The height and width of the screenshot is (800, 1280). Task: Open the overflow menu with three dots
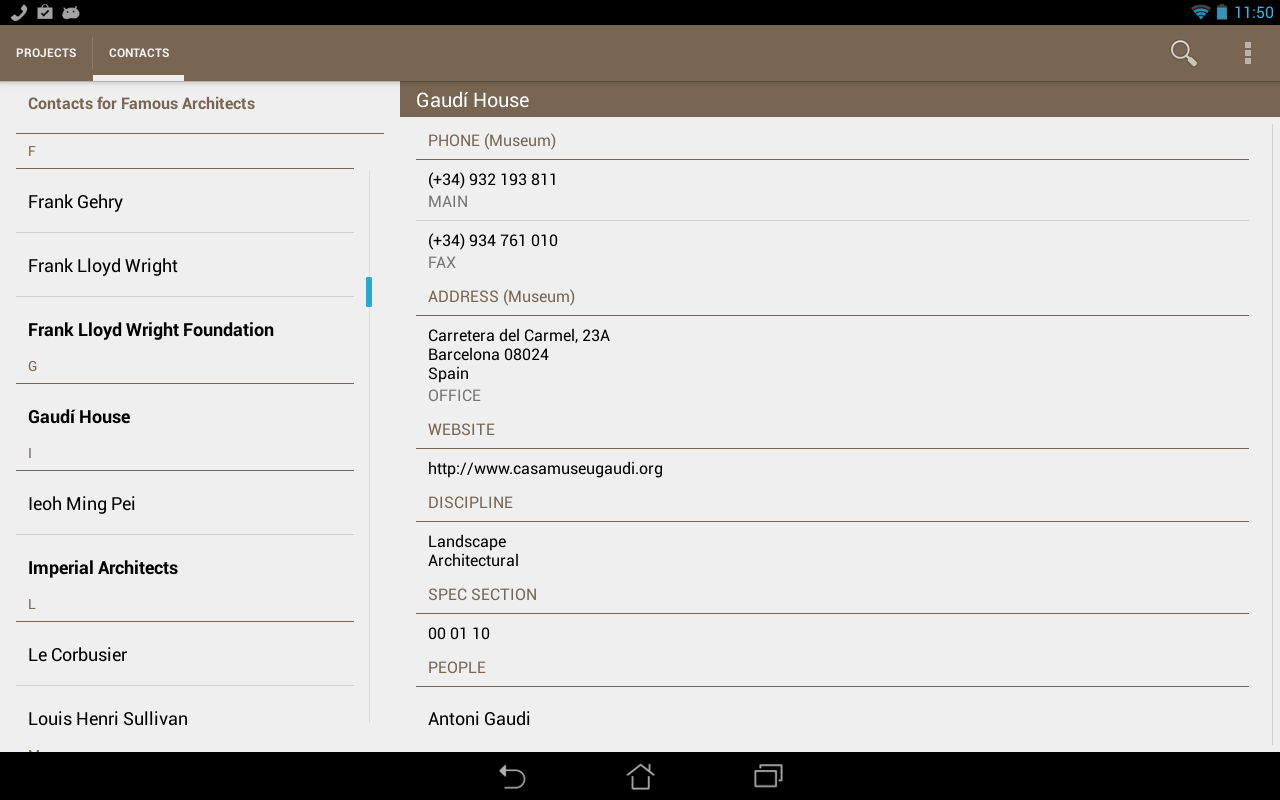(1247, 53)
